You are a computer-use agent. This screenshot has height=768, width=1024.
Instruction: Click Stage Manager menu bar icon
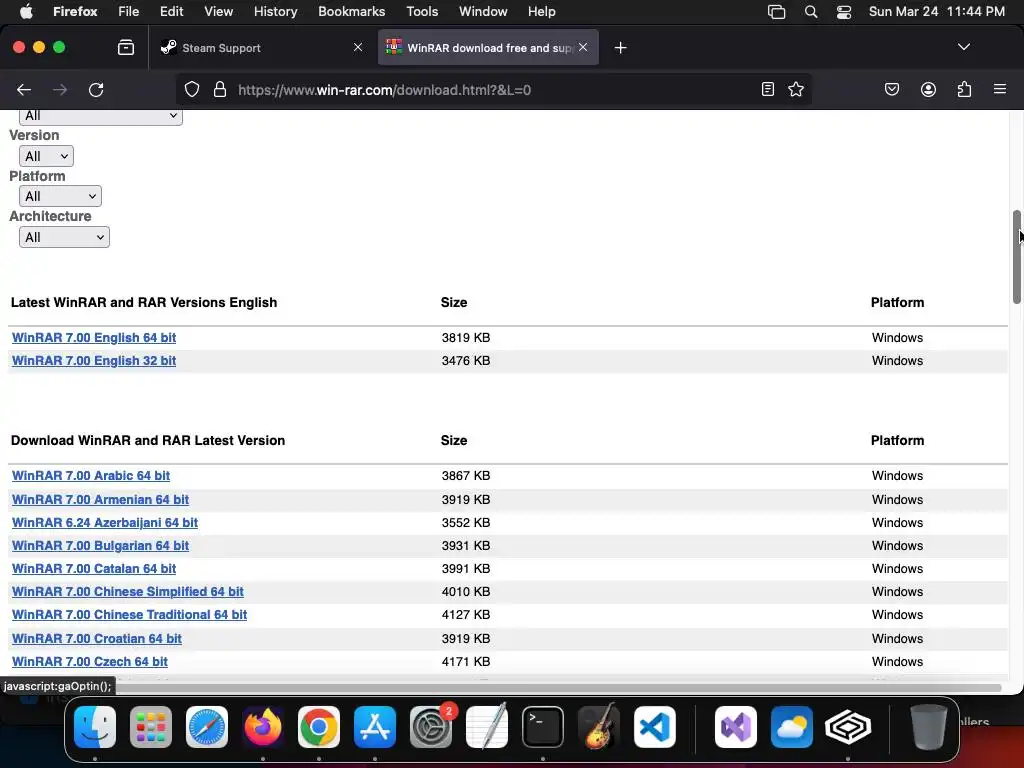[x=776, y=12]
